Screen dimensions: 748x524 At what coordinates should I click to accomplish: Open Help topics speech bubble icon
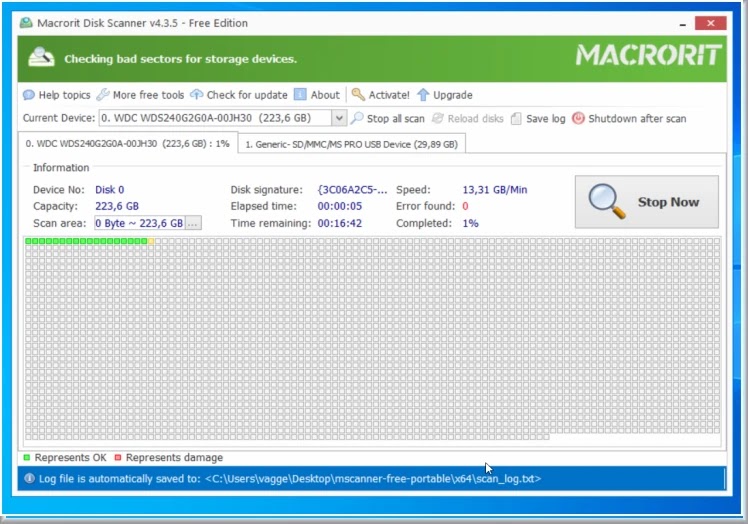(29, 95)
